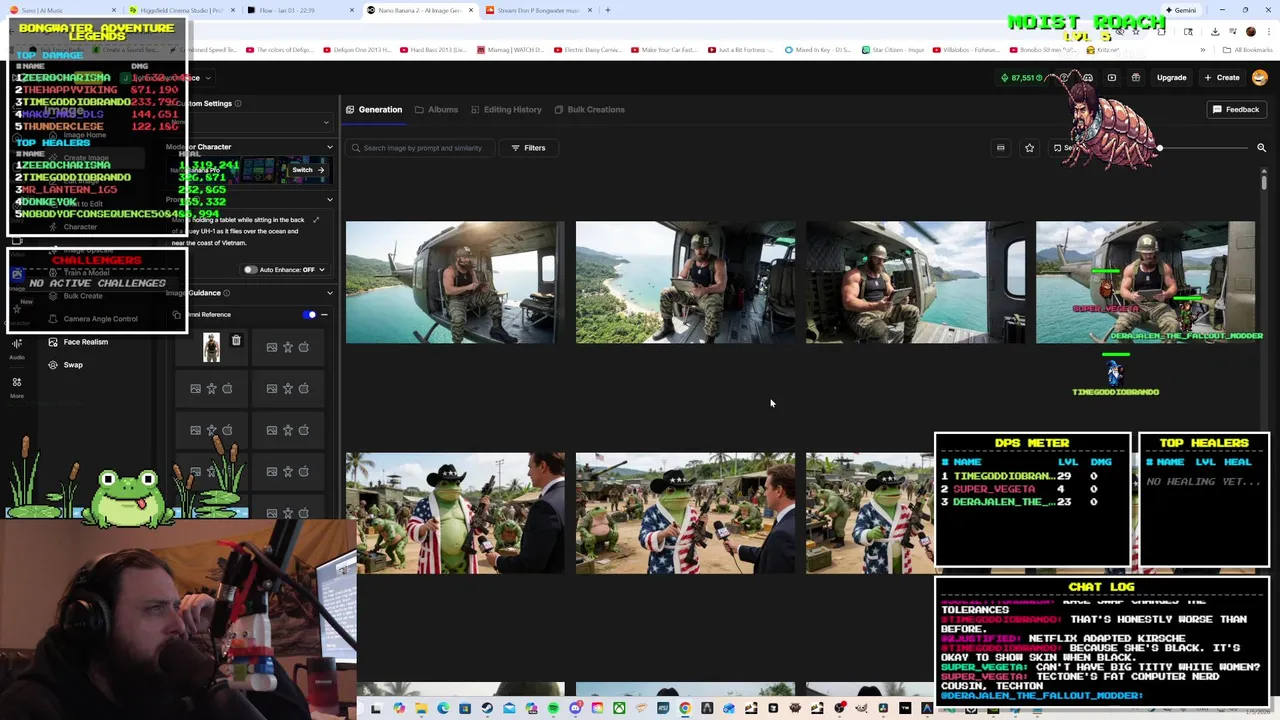Viewport: 1280px width, 720px height.
Task: Click the Filters button
Action: (x=528, y=148)
